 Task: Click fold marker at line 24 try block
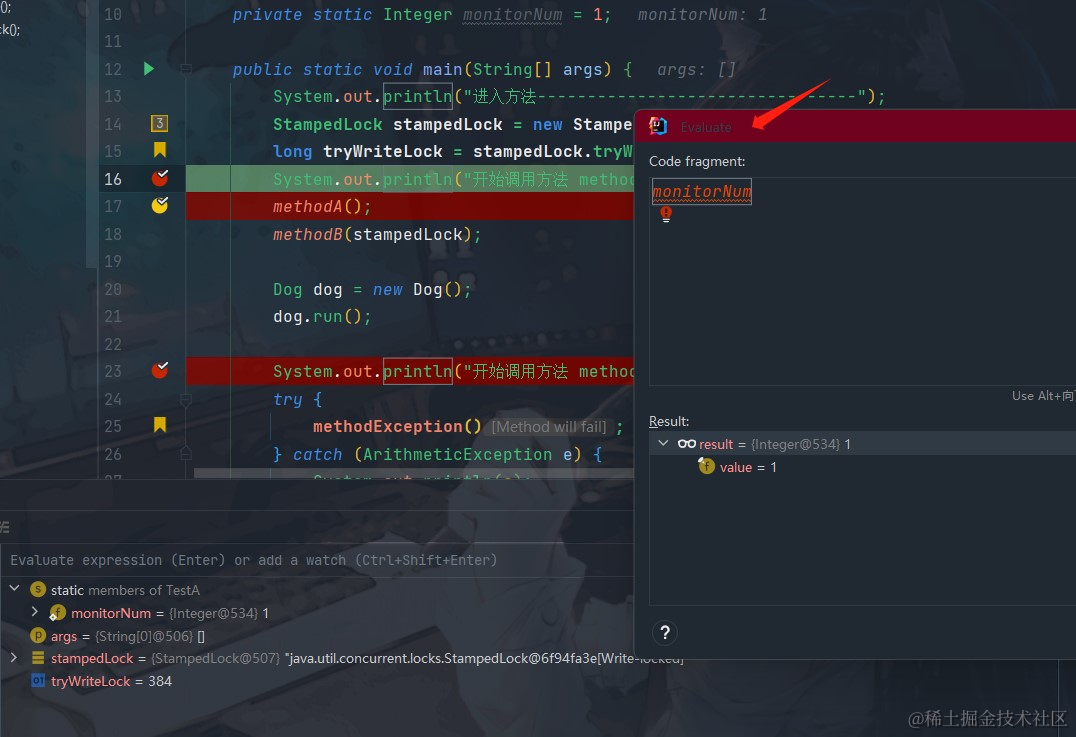pos(185,399)
